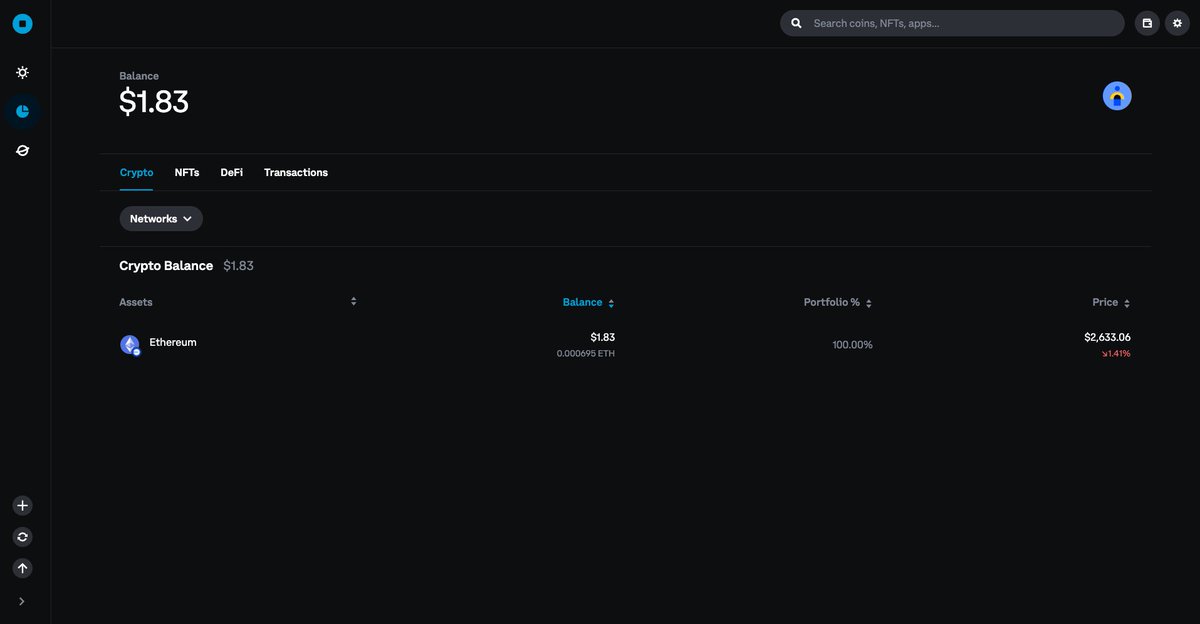Expand the sidebar with the chevron
The image size is (1200, 624).
click(x=22, y=601)
